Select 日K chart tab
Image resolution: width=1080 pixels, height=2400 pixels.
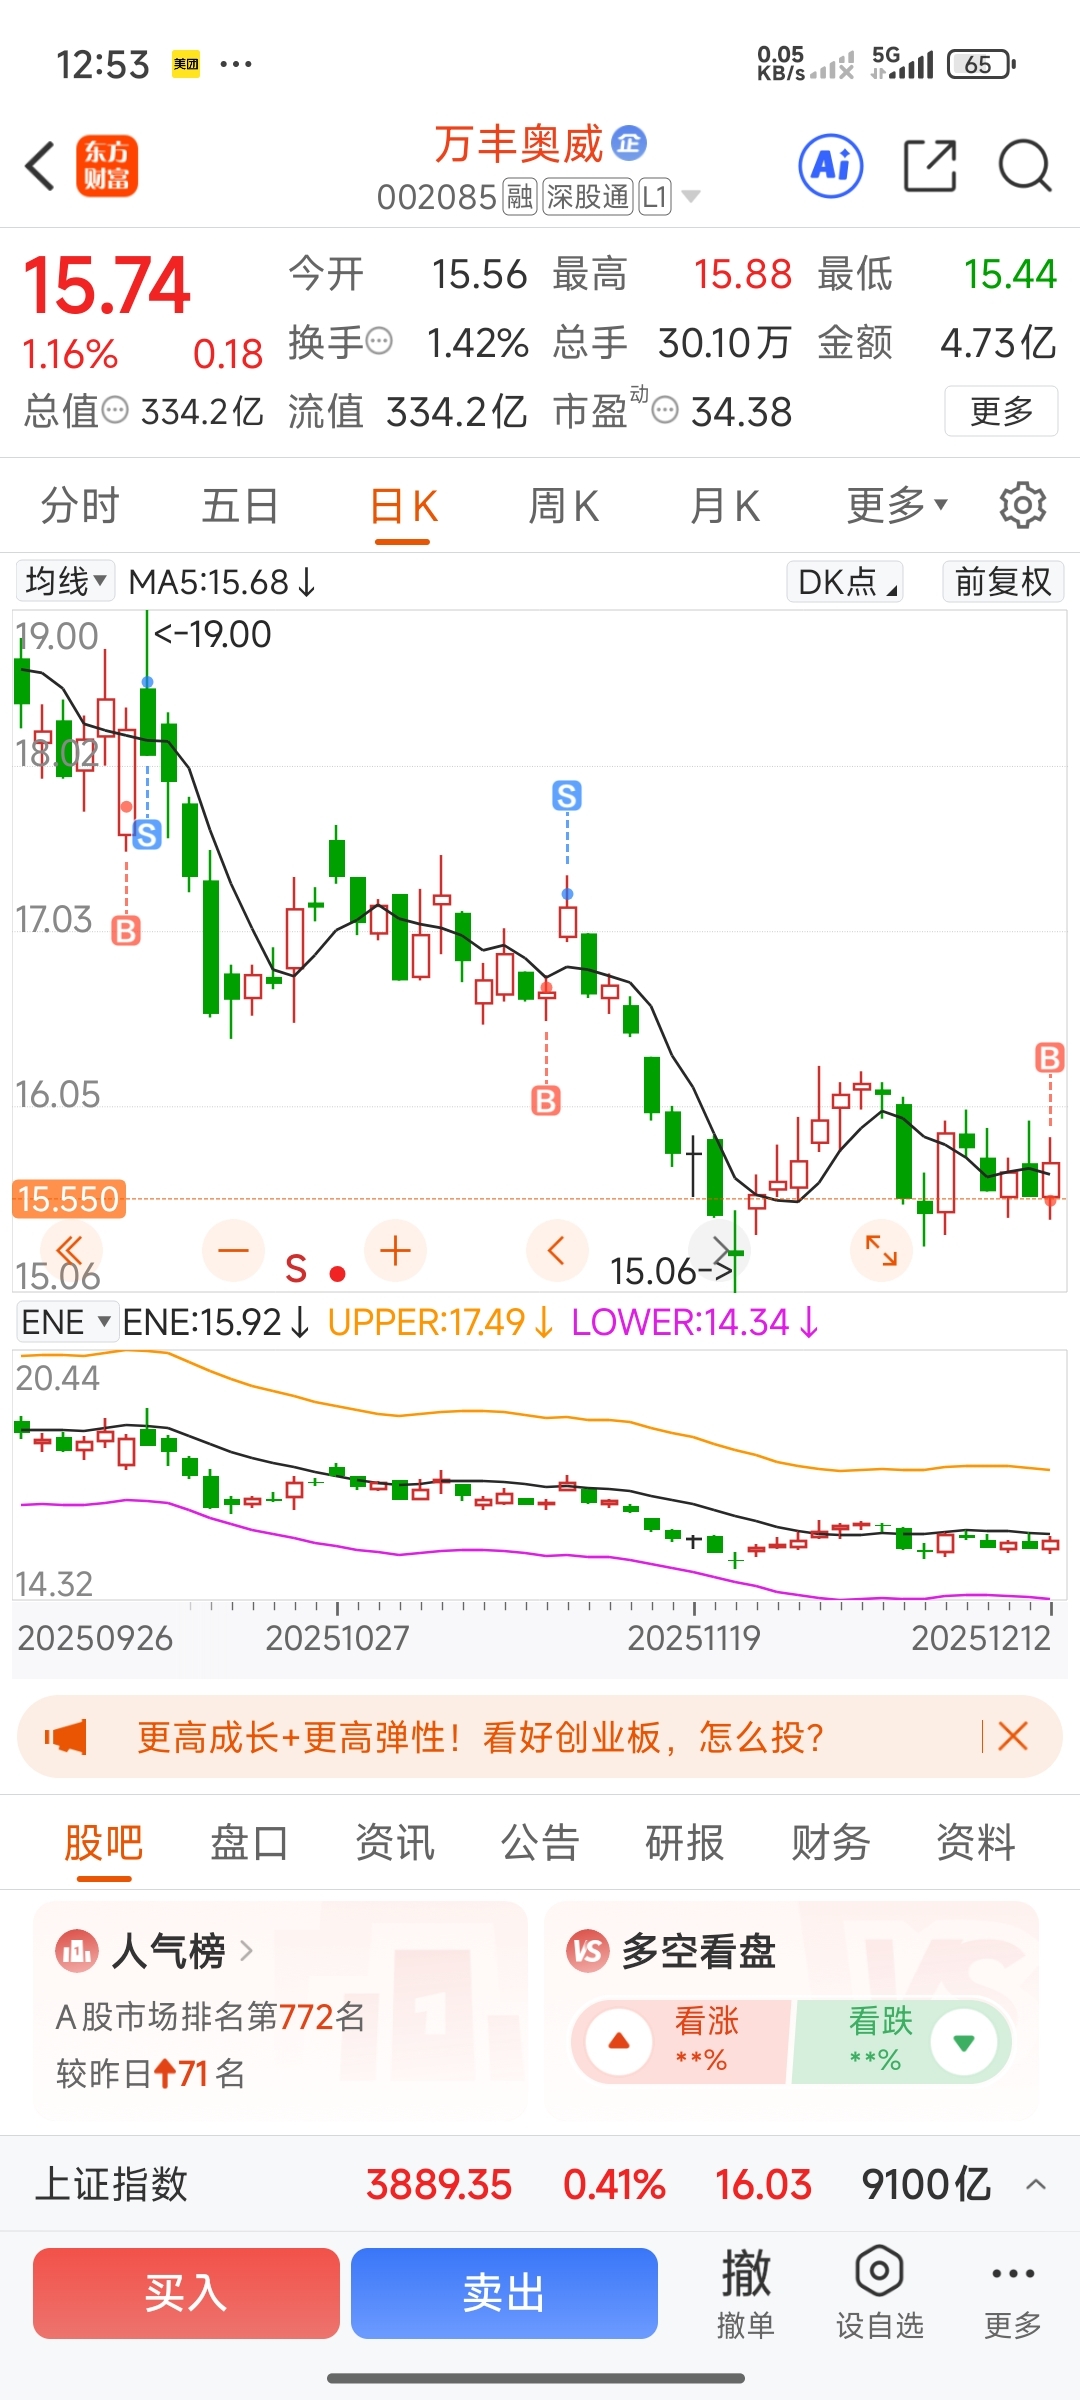[x=403, y=506]
